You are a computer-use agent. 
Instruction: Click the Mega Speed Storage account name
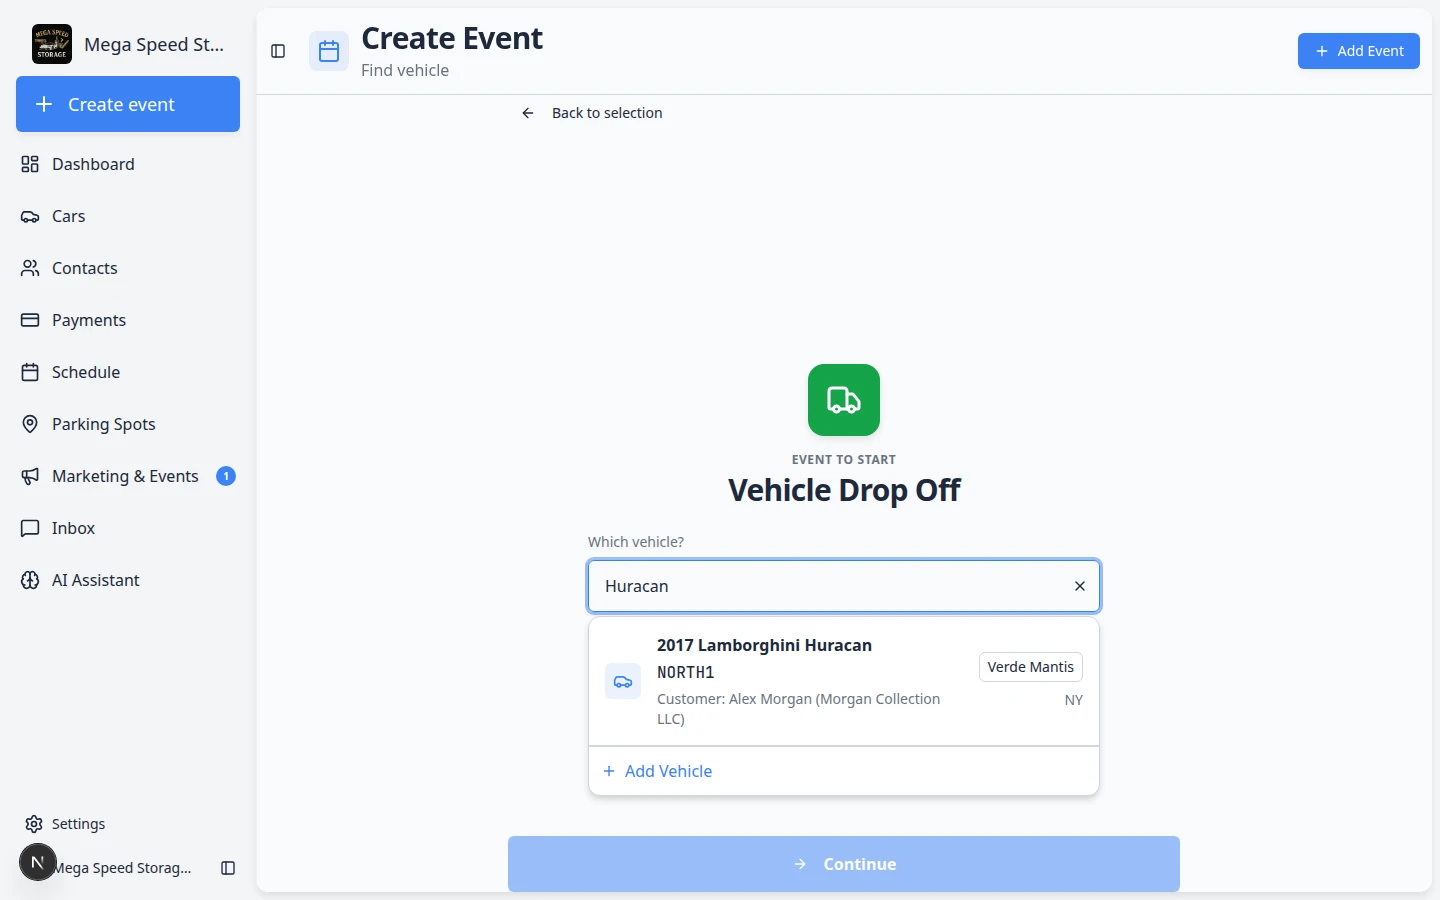point(124,868)
